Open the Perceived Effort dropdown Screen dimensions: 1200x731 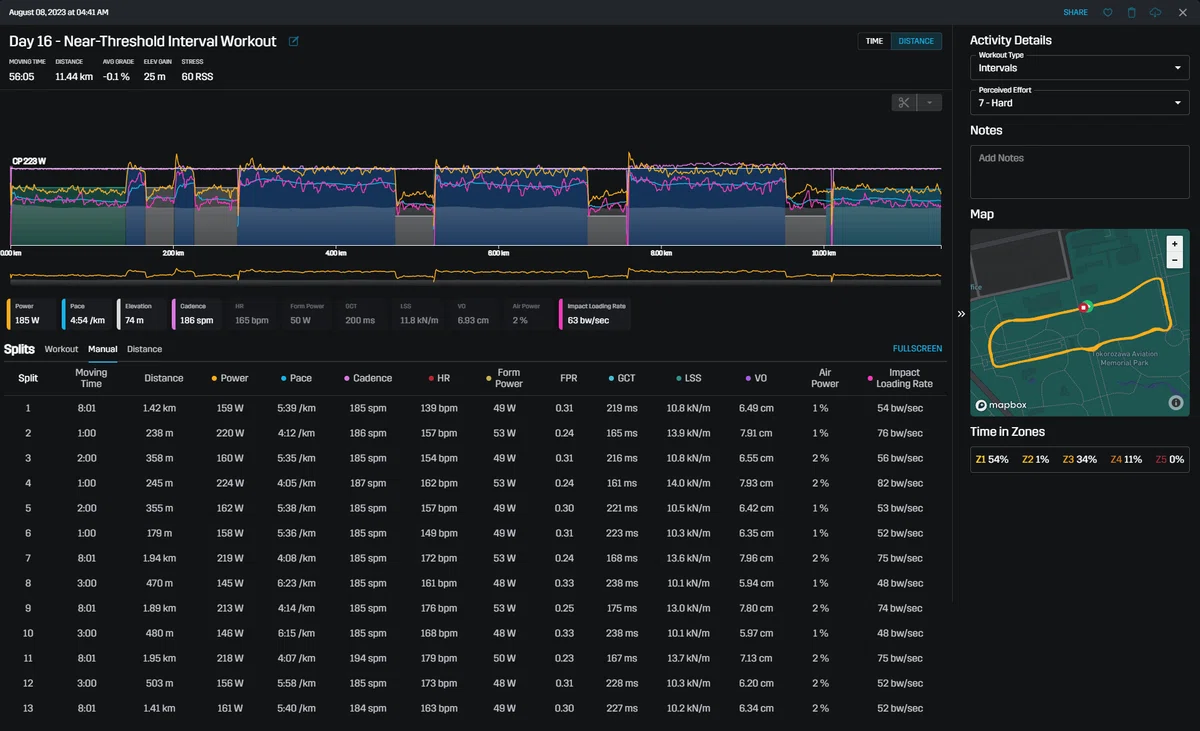coord(1080,102)
